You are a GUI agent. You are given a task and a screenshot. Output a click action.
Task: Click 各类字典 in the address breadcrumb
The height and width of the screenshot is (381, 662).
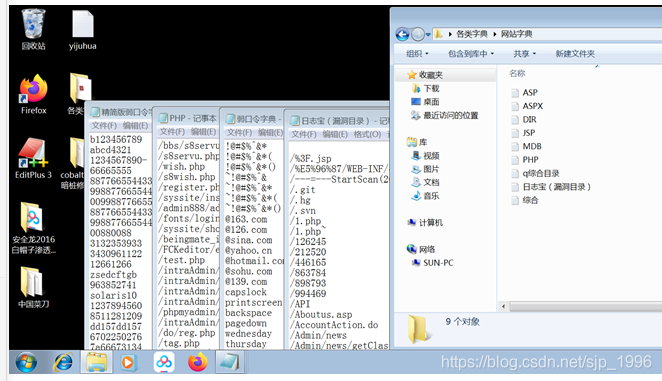[x=472, y=34]
